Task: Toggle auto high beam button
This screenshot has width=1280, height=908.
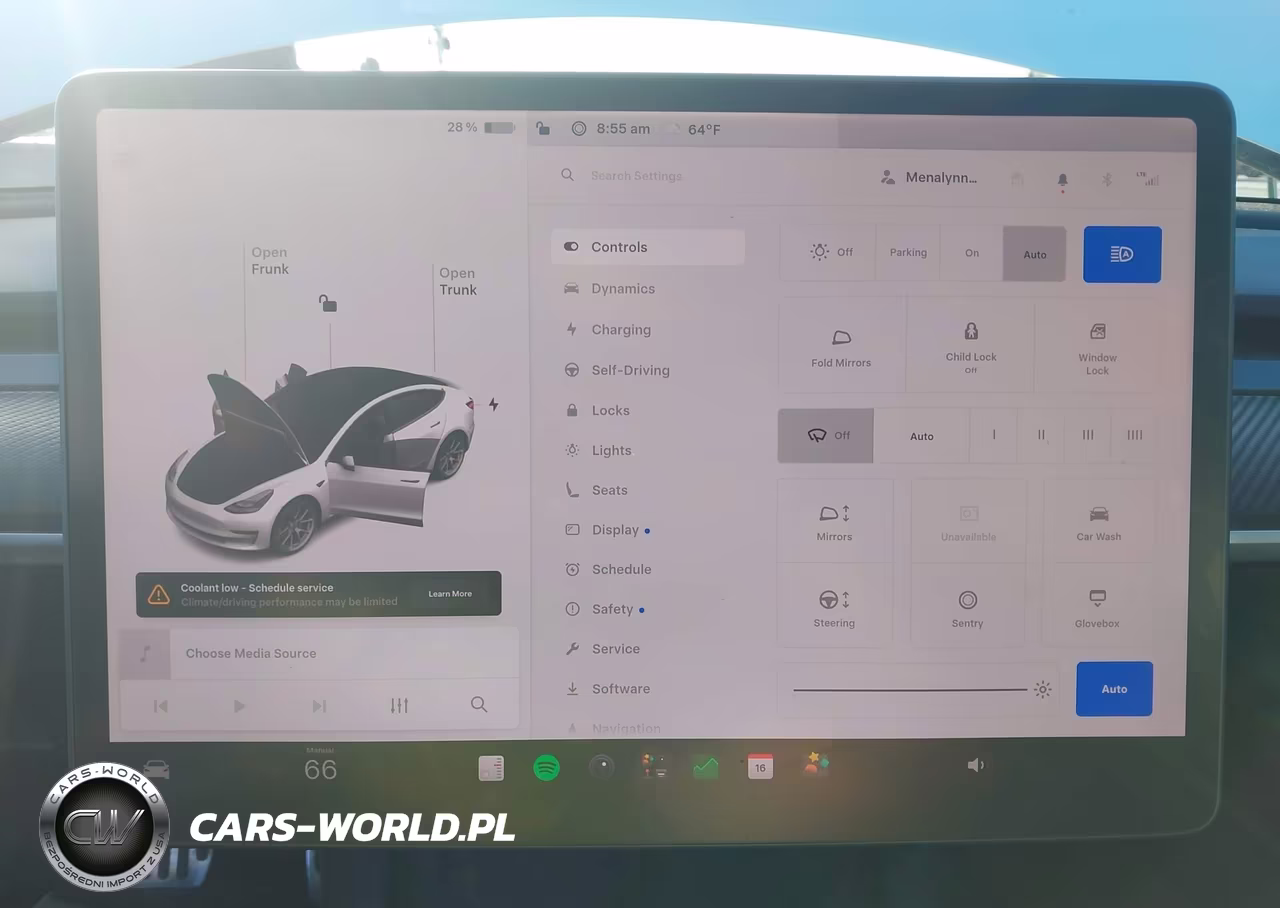Action: click(1122, 254)
